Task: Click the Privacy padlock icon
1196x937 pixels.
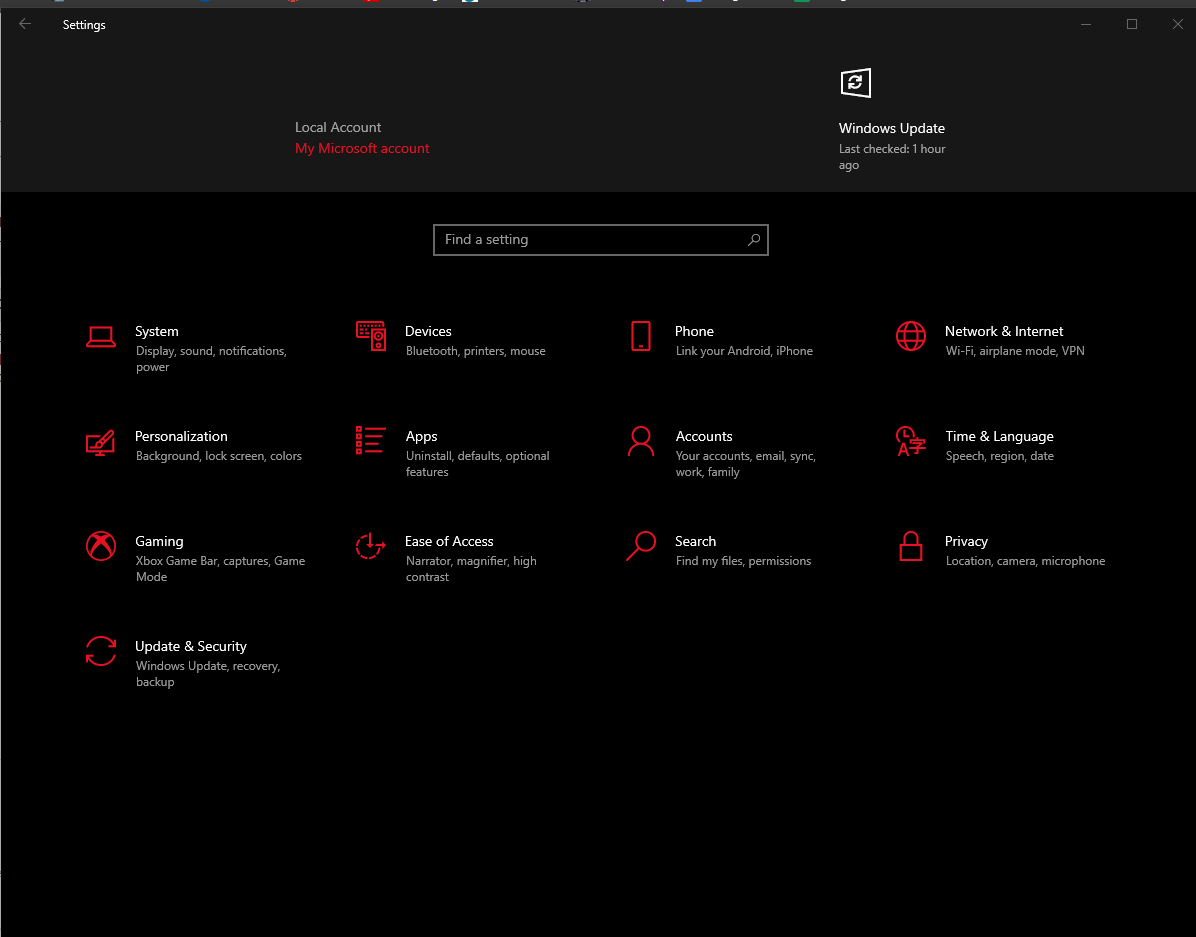Action: [911, 546]
